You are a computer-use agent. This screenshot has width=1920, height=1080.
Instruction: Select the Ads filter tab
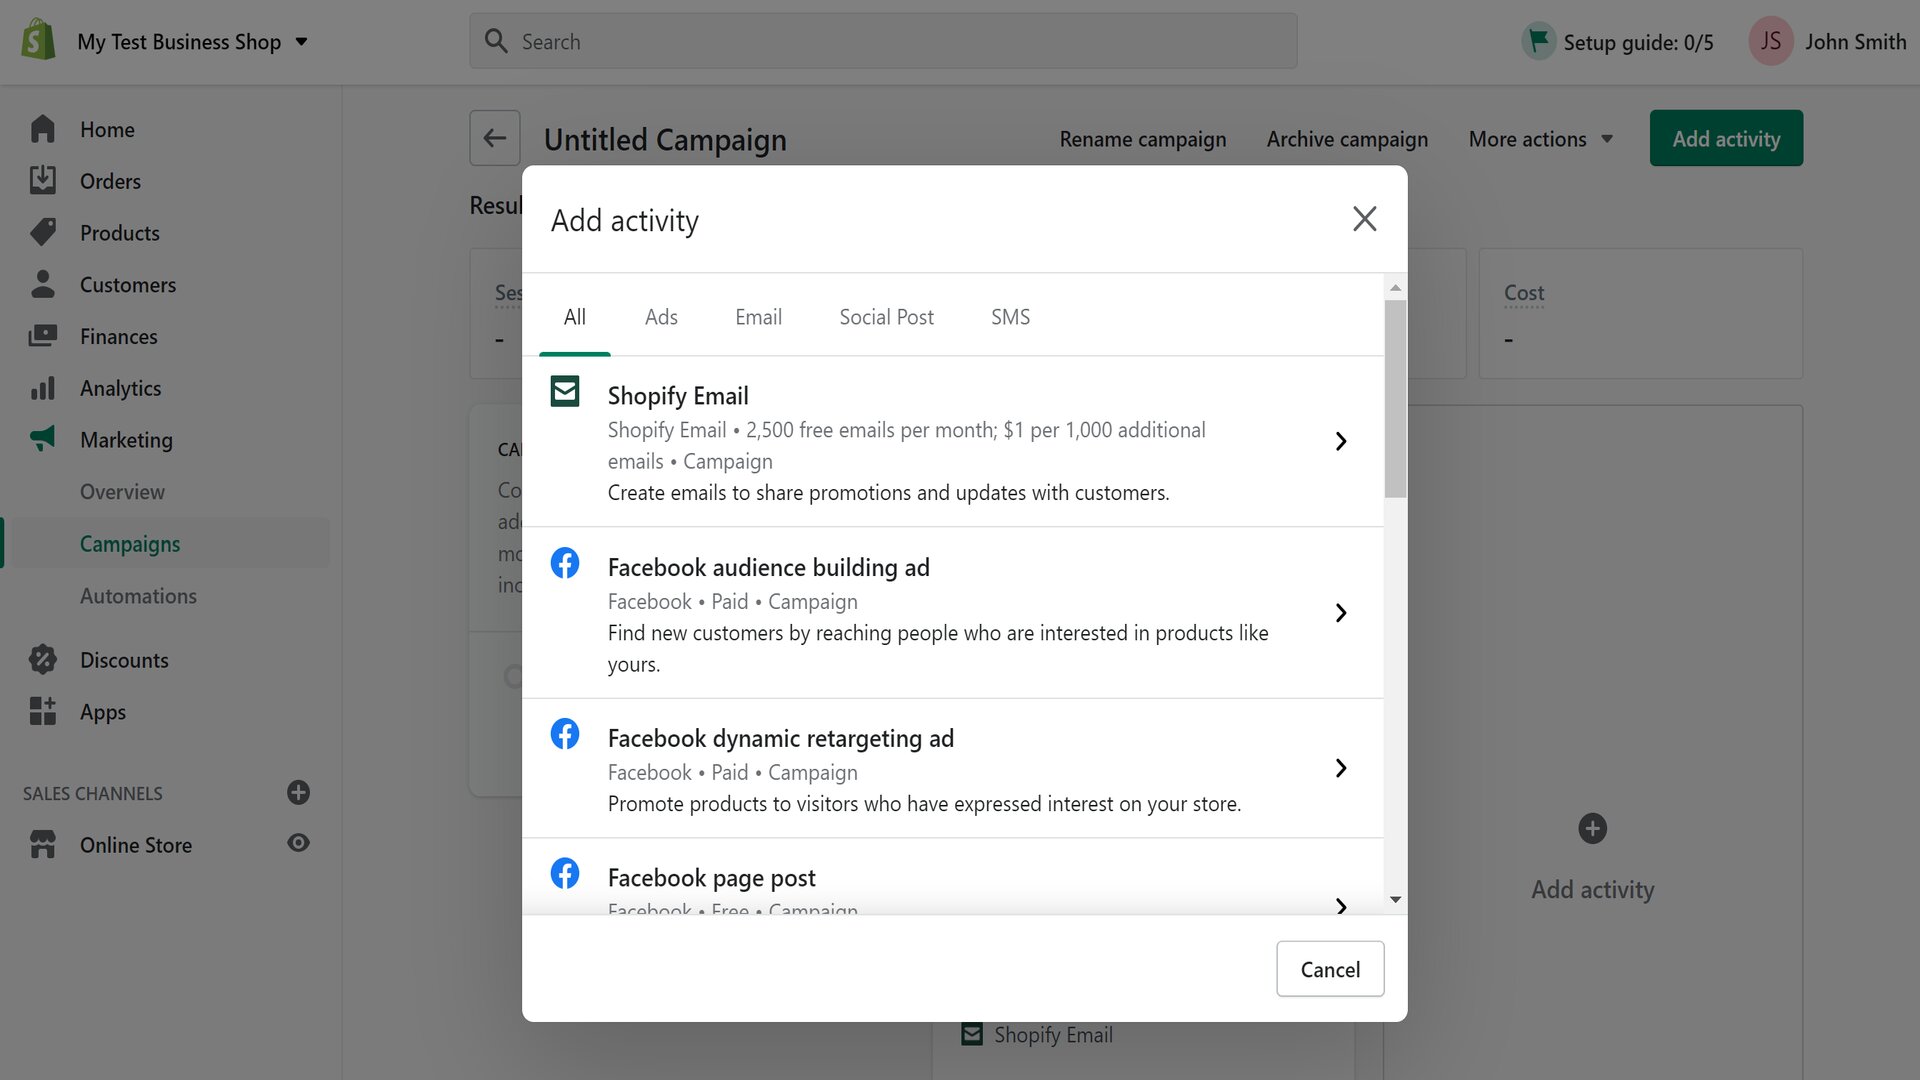[x=662, y=316]
